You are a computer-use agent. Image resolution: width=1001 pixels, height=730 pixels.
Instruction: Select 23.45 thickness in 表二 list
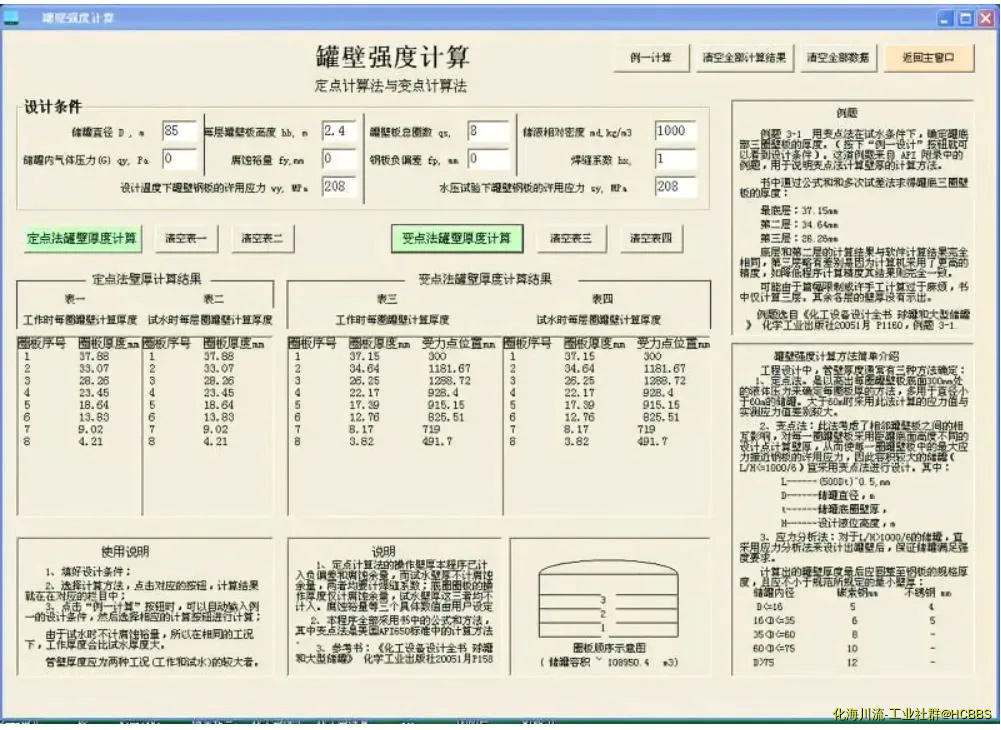[218, 393]
